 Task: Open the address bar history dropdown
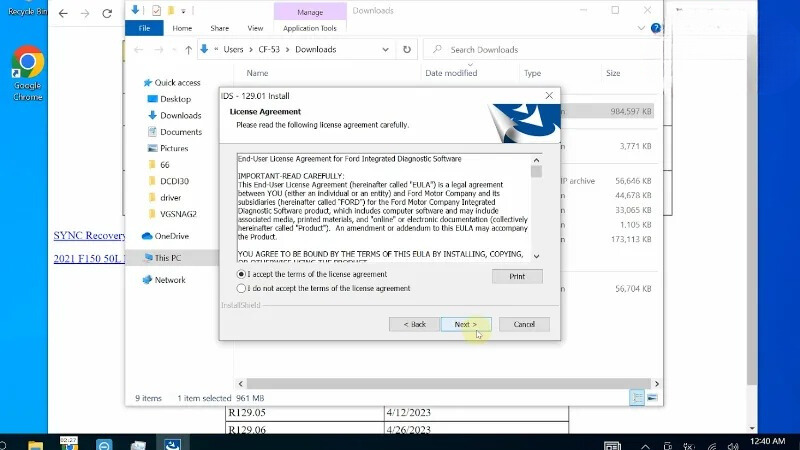point(385,49)
